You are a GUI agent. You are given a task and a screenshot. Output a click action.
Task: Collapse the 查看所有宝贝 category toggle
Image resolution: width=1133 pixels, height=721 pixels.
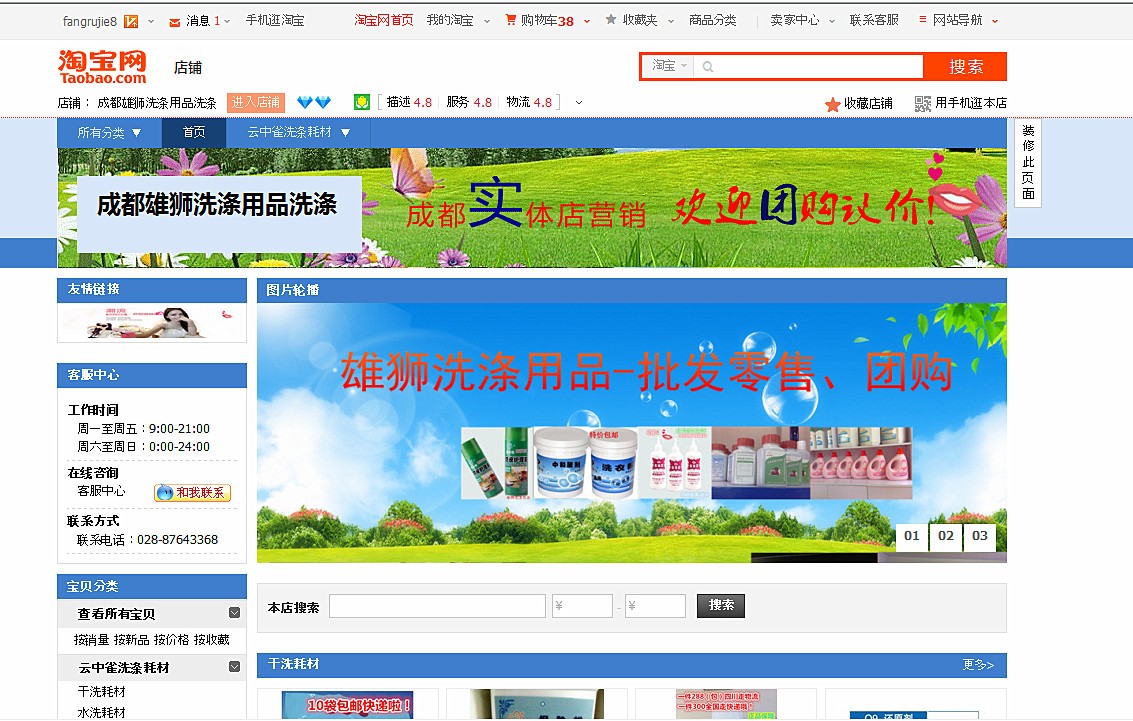coord(234,613)
